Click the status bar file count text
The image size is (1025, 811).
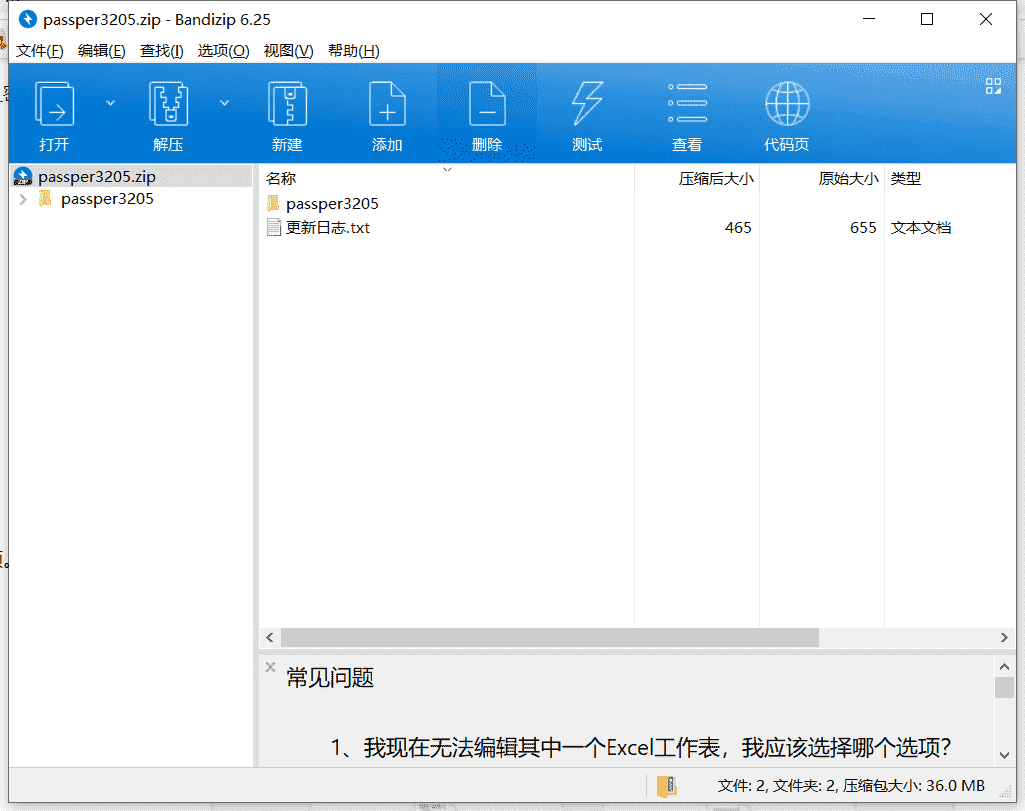click(x=851, y=786)
